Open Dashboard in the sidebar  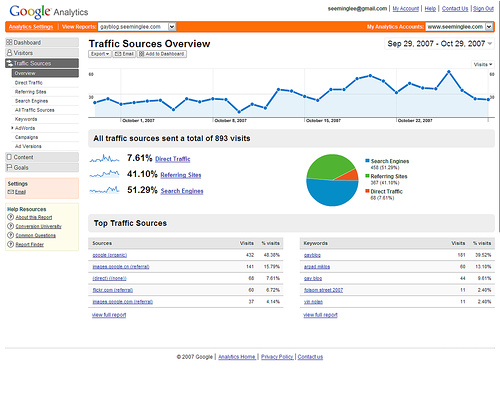click(x=42, y=42)
